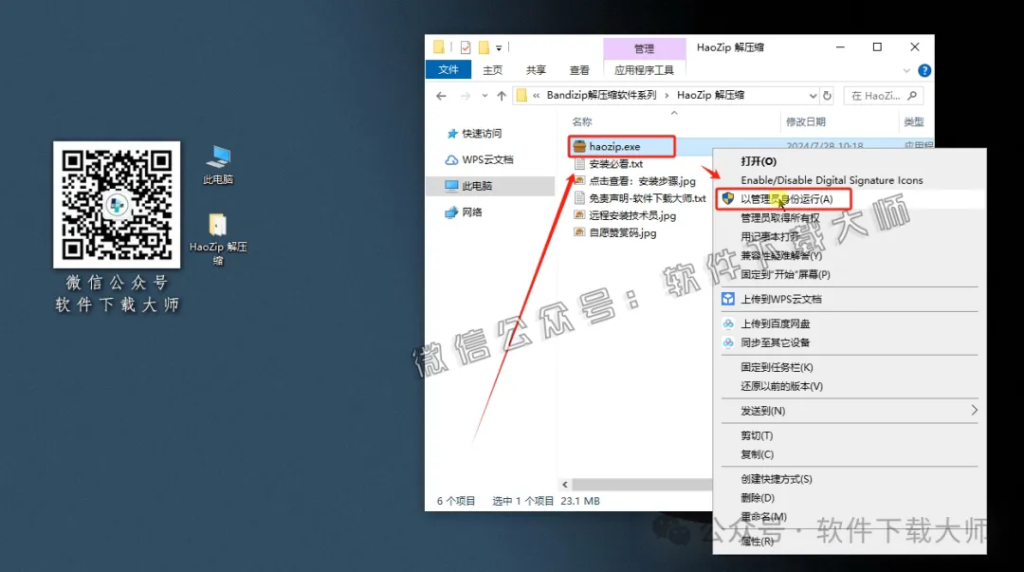Viewport: 1024px width, 572px height.
Task: Click the 管理 contextual tab
Action: [644, 48]
